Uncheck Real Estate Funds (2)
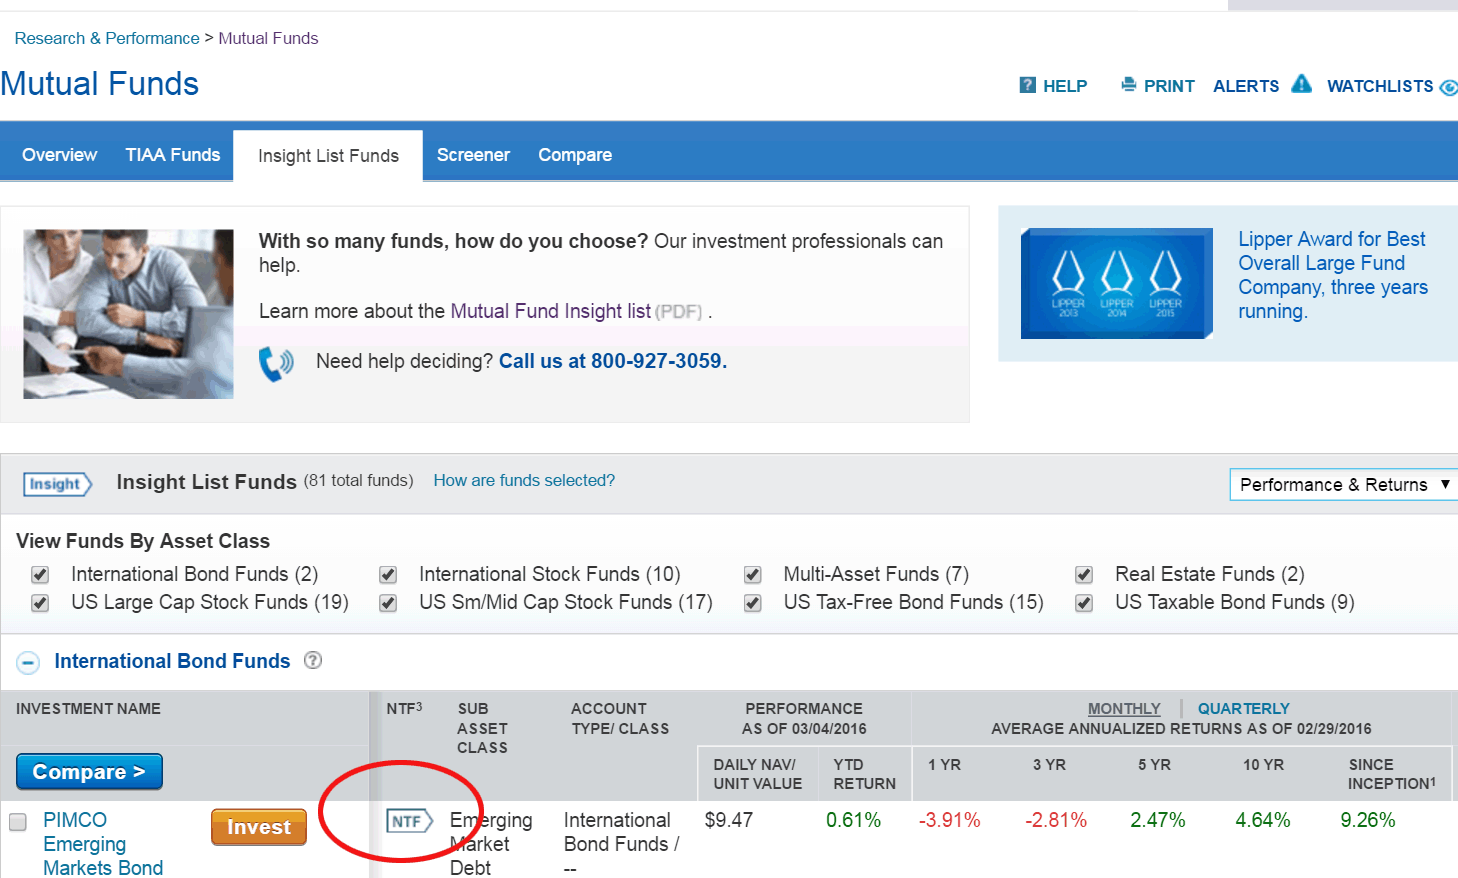 (x=1084, y=575)
